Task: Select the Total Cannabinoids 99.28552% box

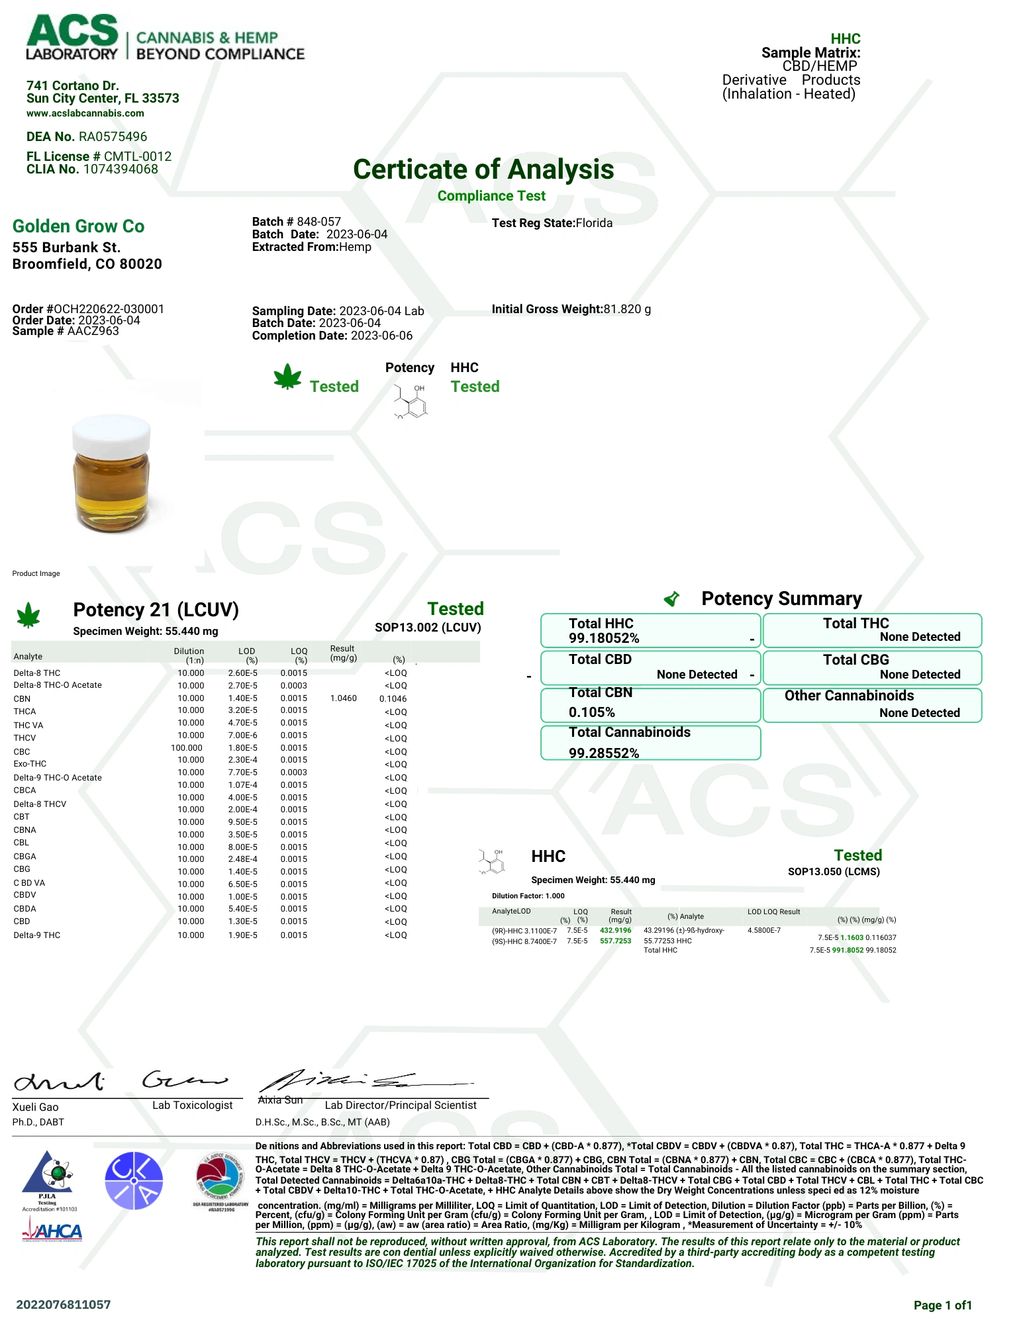Action: pos(650,742)
